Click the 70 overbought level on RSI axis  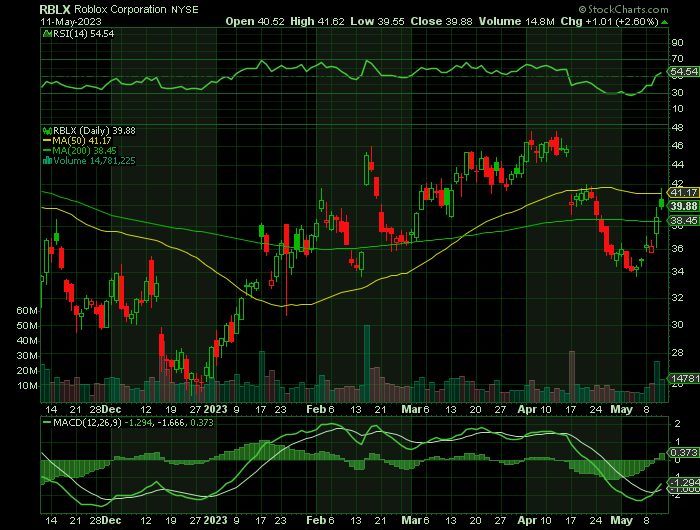[677, 58]
